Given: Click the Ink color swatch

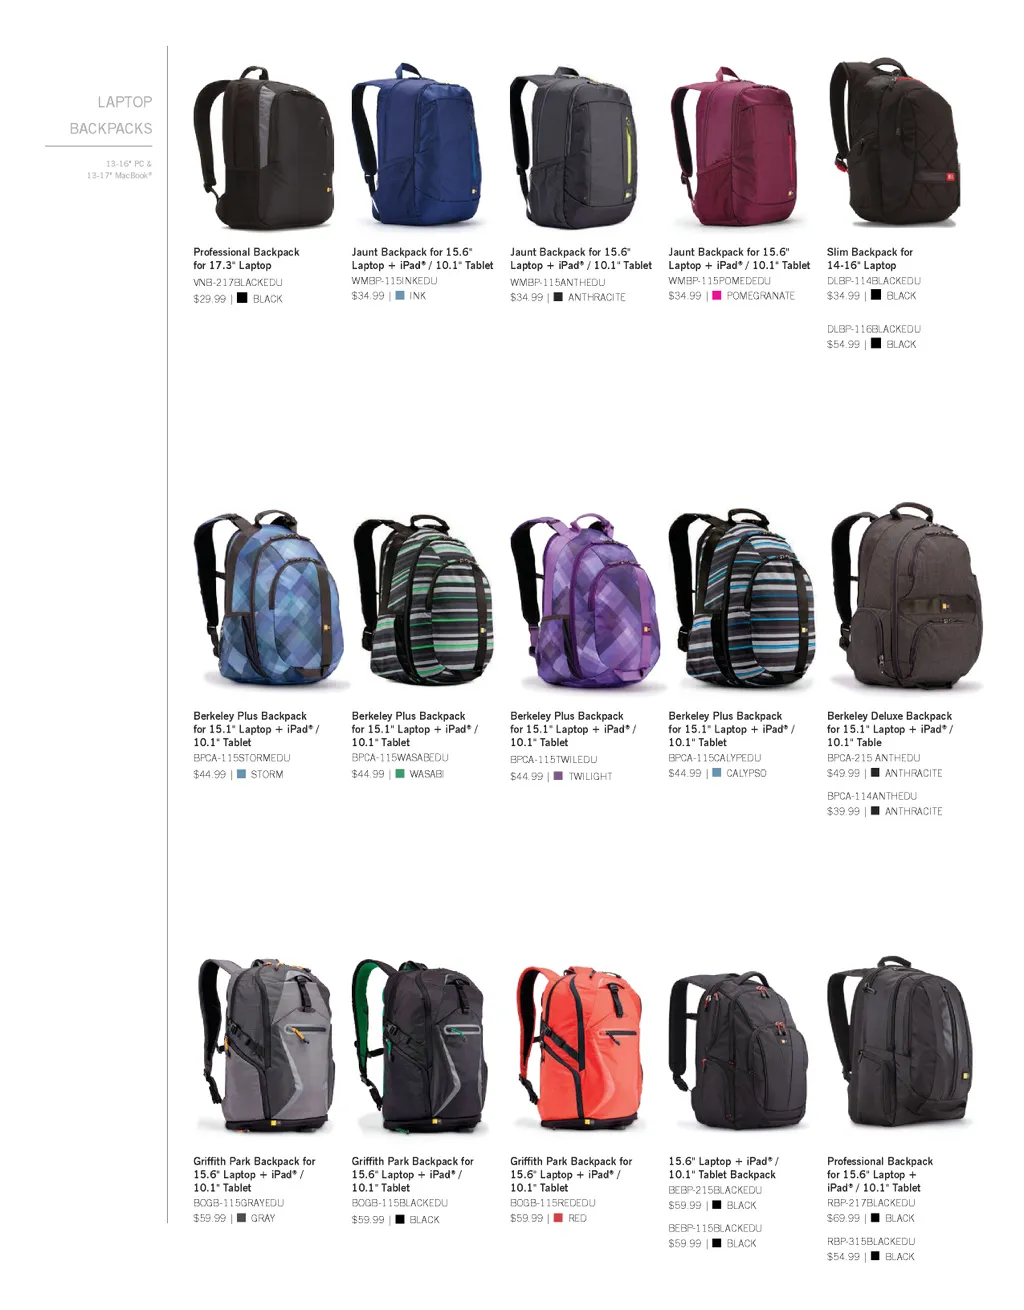Looking at the screenshot, I should 400,296.
